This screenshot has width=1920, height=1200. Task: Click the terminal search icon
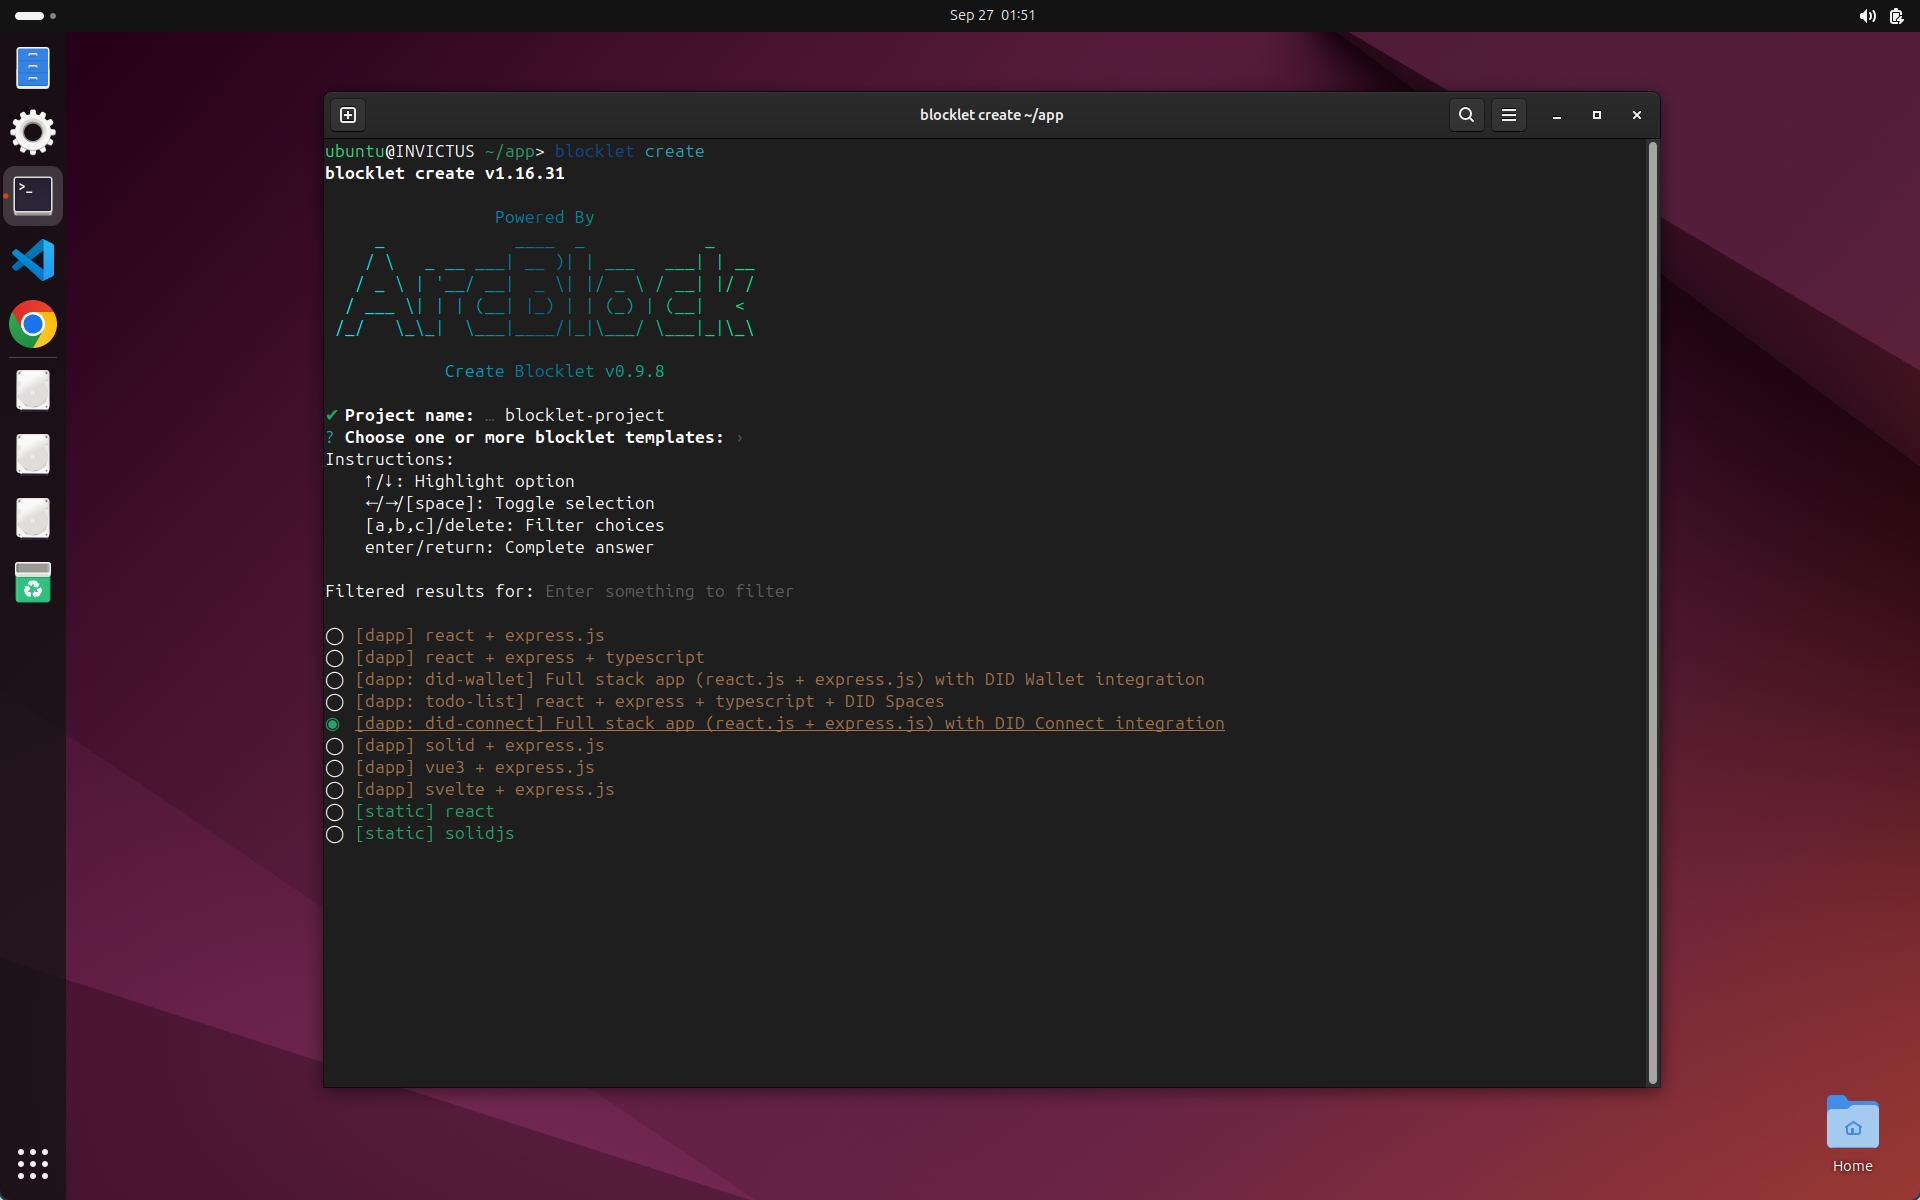point(1466,115)
